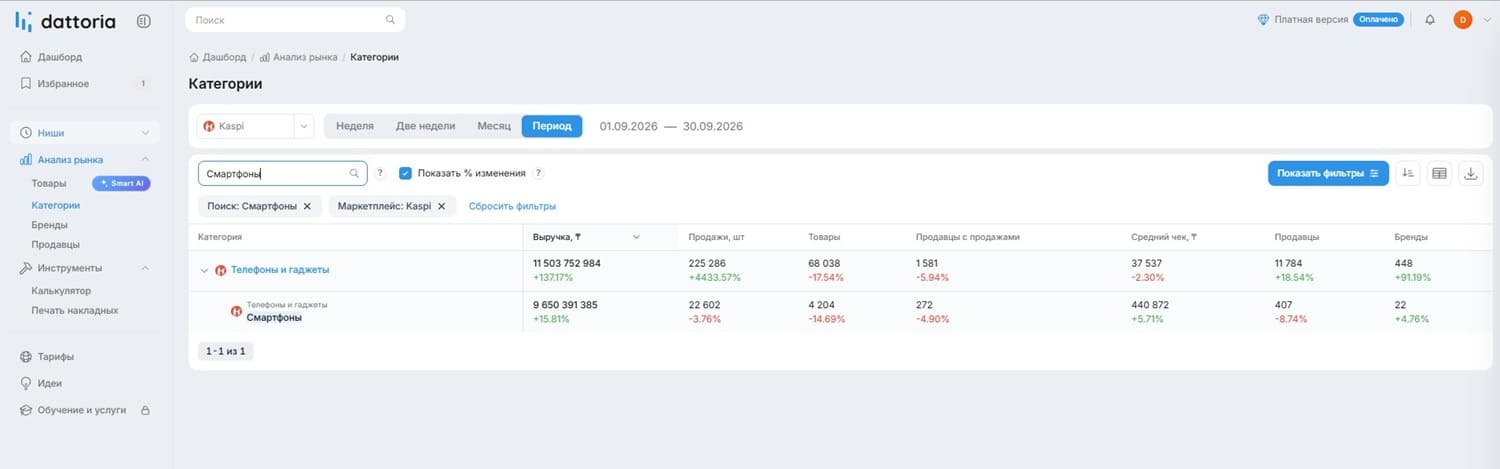Select the Две недели period tab
1500x469 pixels.
(425, 126)
